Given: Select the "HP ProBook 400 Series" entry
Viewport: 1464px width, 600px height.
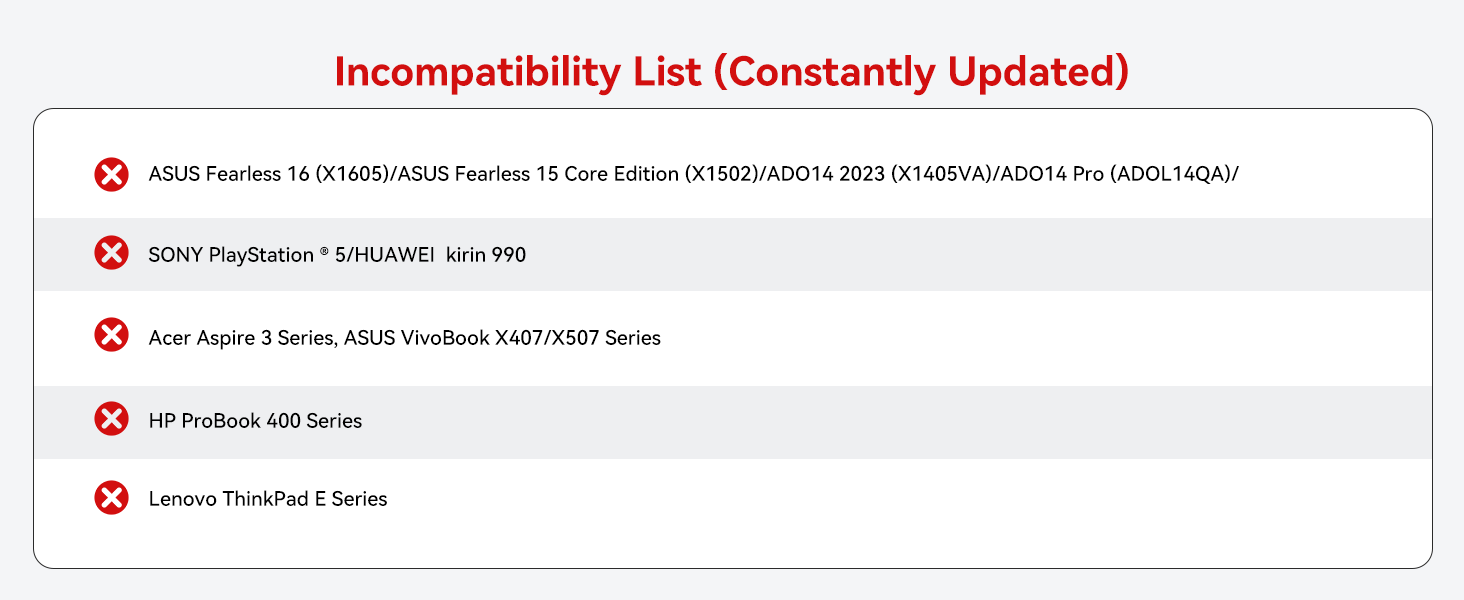Looking at the screenshot, I should (x=255, y=421).
